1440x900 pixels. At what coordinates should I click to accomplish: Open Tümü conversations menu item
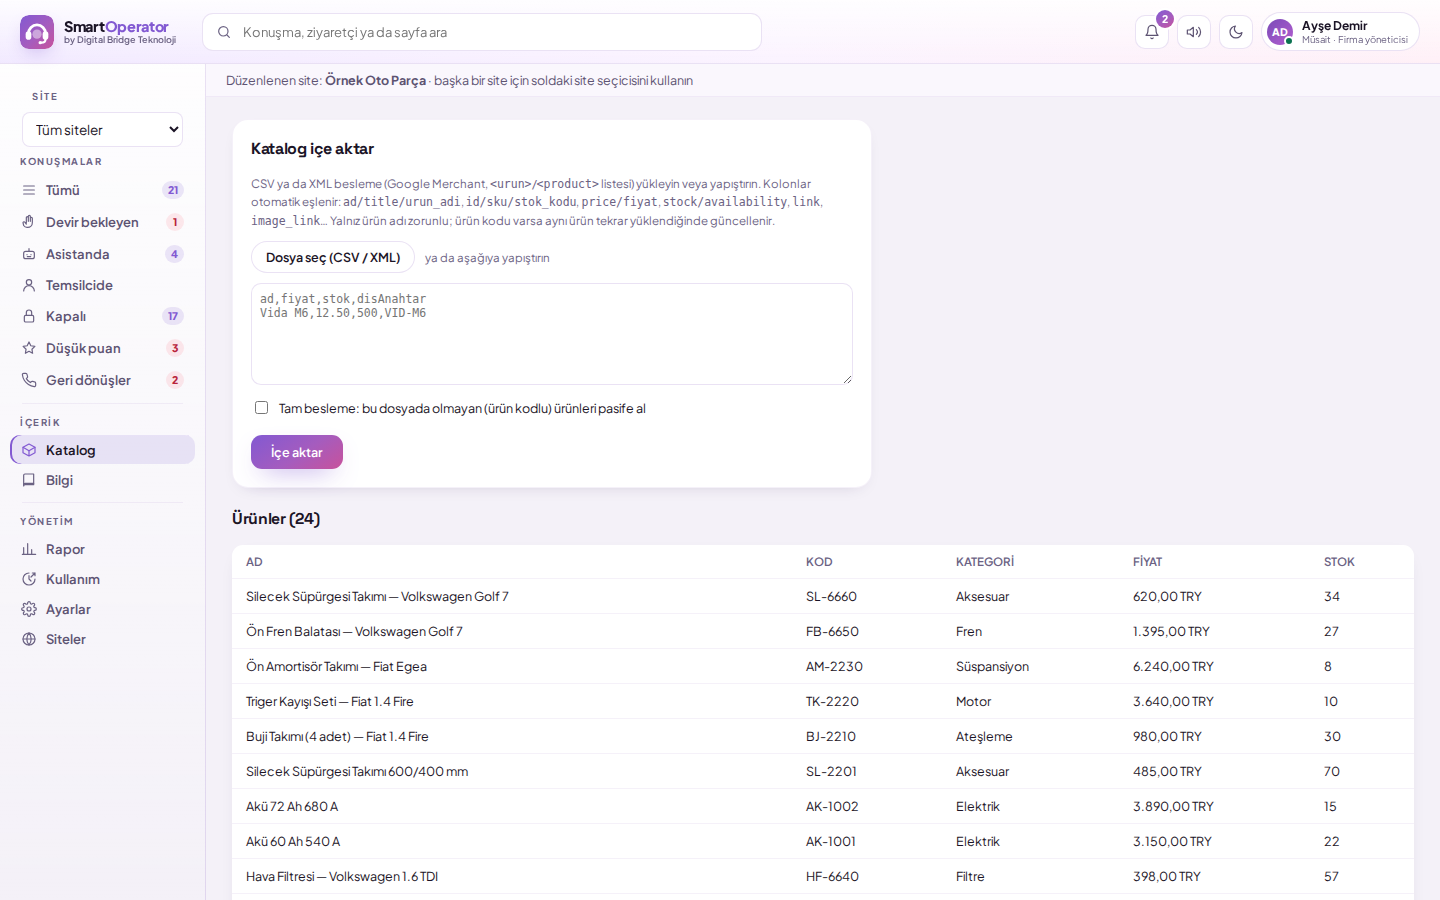click(102, 190)
